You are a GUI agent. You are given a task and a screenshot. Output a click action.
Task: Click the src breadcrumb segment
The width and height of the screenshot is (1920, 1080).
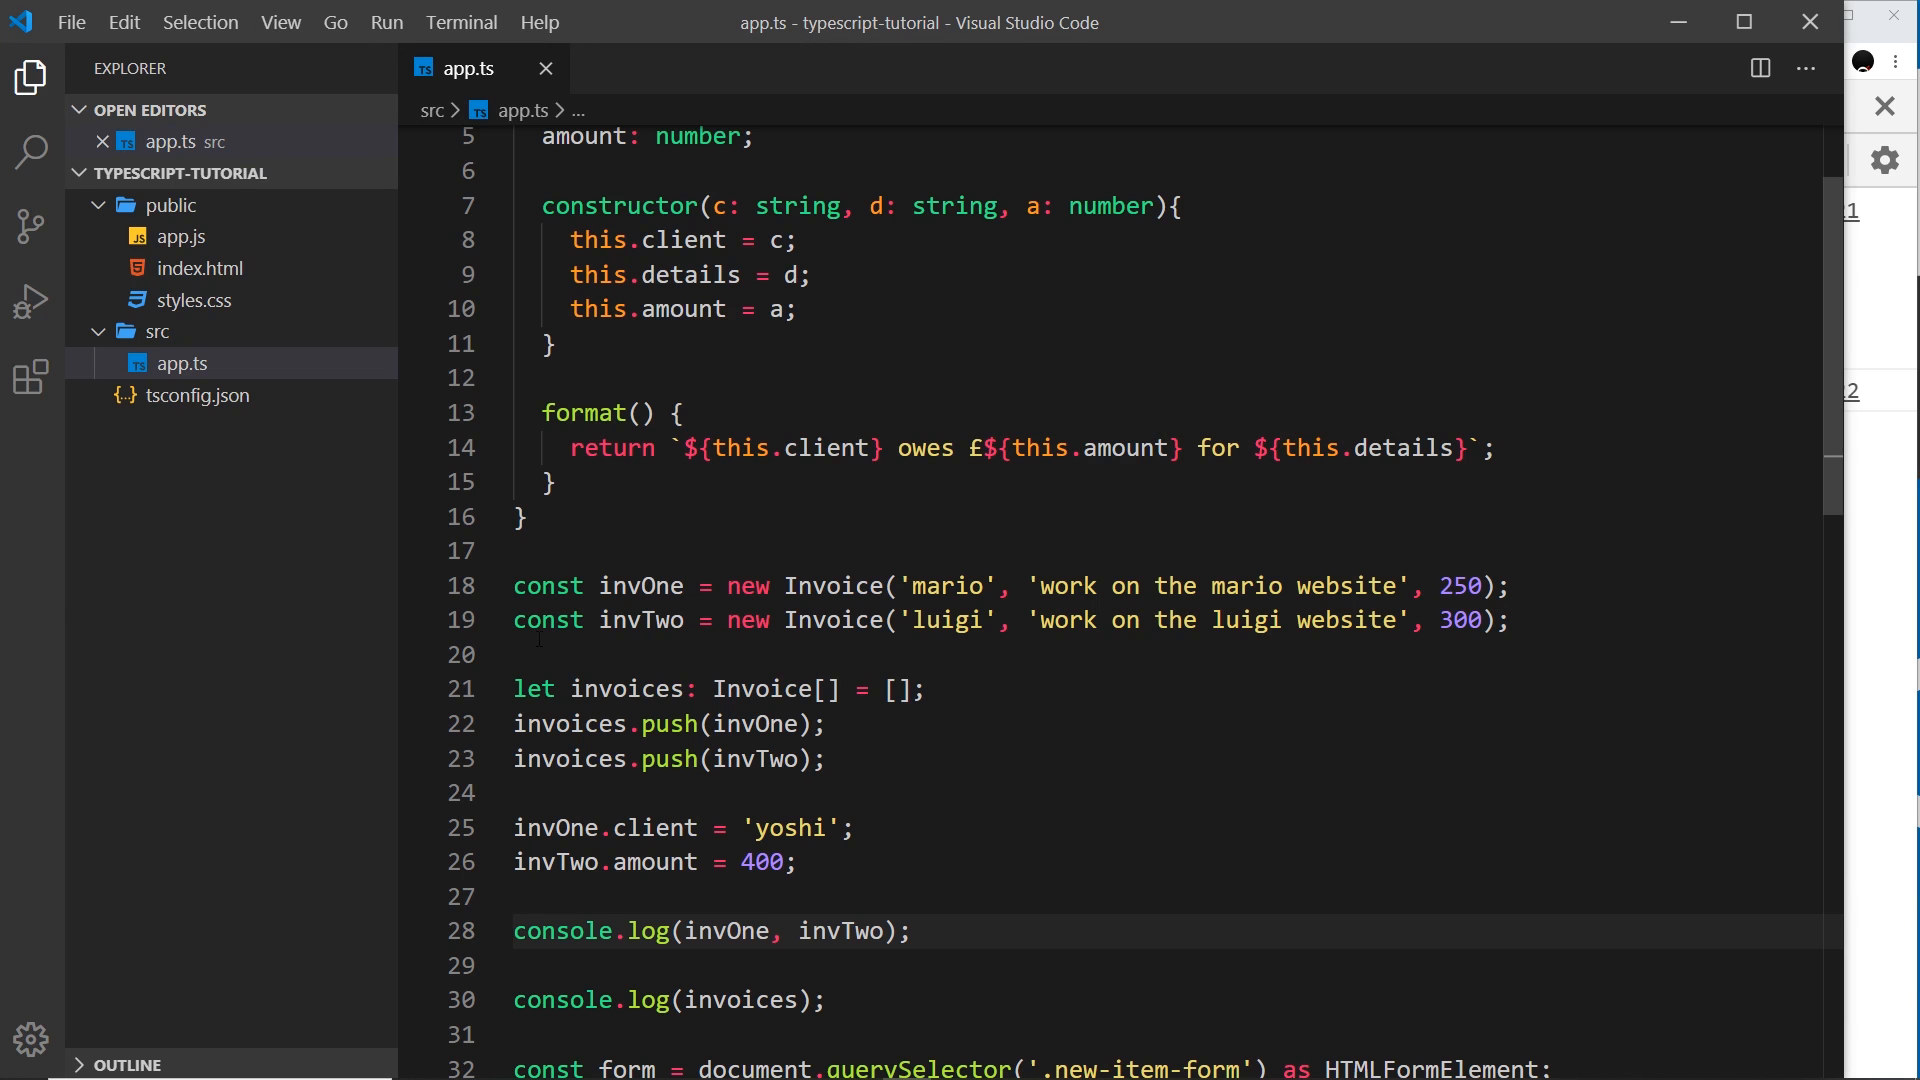tap(432, 110)
